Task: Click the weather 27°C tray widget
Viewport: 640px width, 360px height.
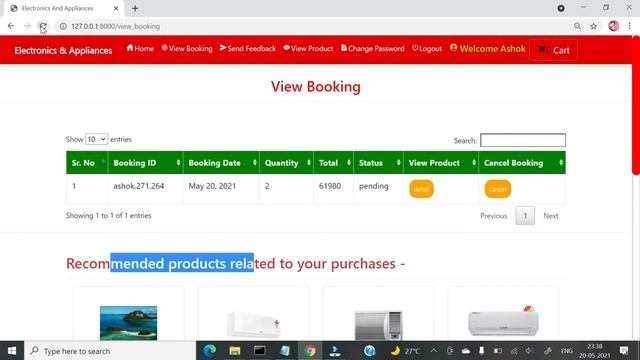Action: tap(405, 351)
